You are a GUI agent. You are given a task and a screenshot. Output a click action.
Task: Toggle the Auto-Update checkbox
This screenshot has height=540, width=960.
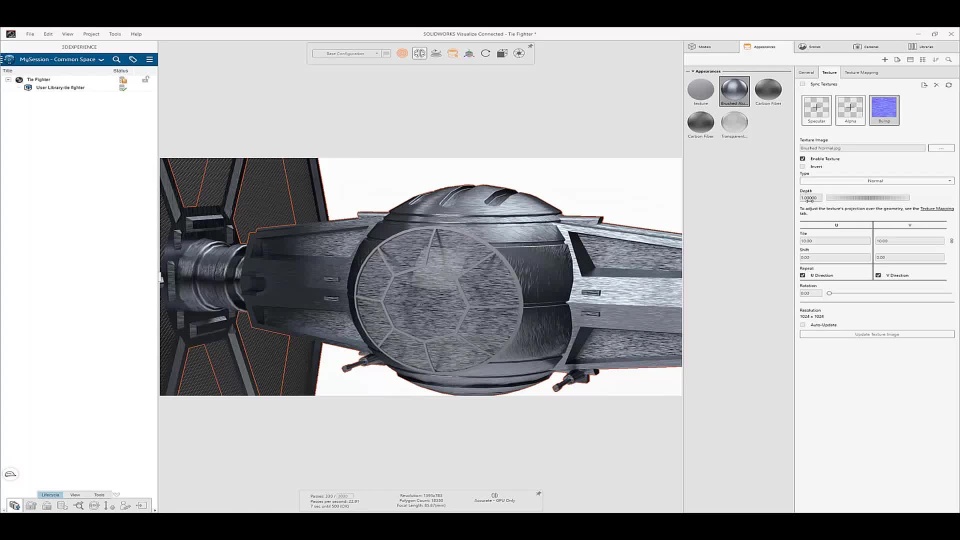(802, 324)
